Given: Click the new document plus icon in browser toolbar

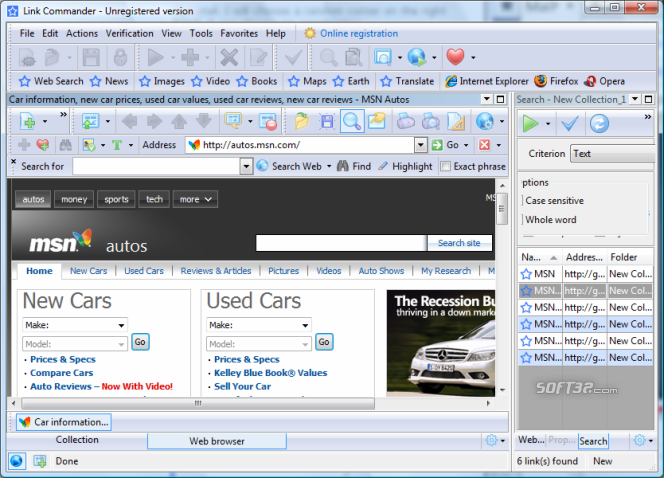Looking at the screenshot, I should 28,122.
